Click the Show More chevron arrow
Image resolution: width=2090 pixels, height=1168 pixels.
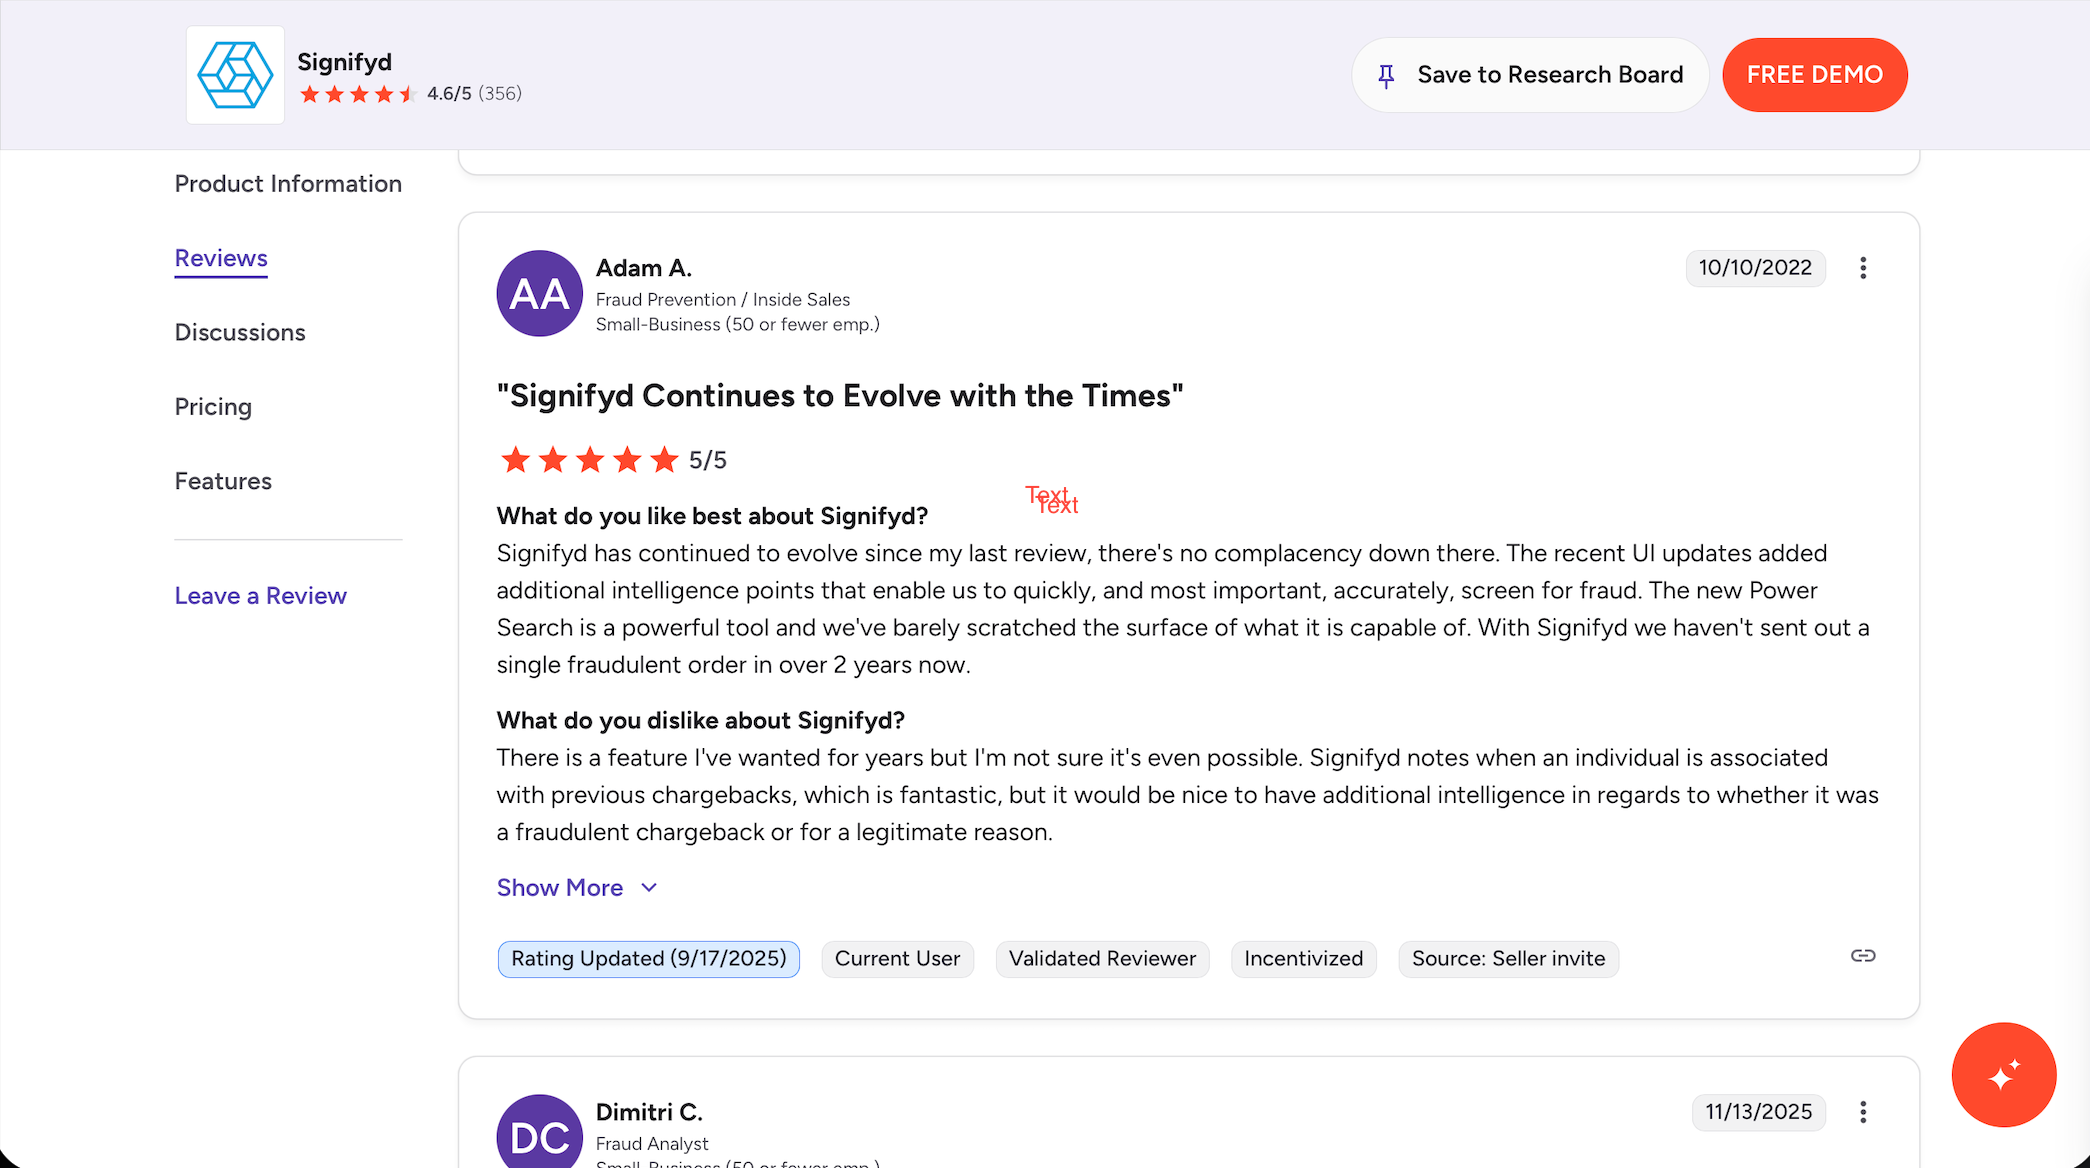[x=649, y=888]
